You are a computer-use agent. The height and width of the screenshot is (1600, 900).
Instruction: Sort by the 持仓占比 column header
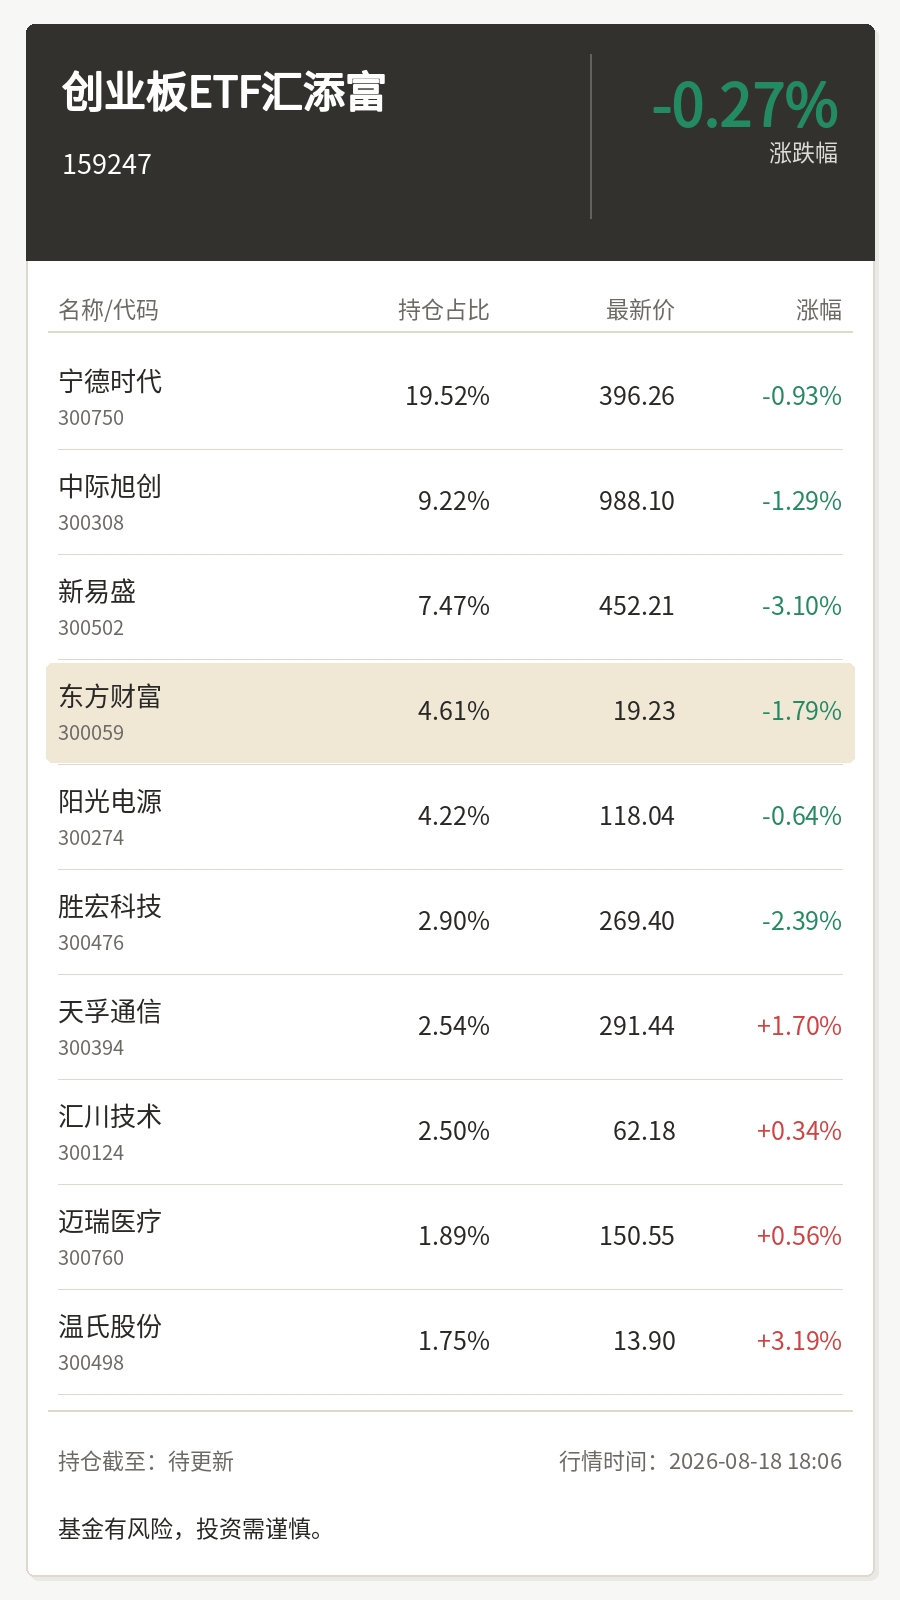click(444, 310)
